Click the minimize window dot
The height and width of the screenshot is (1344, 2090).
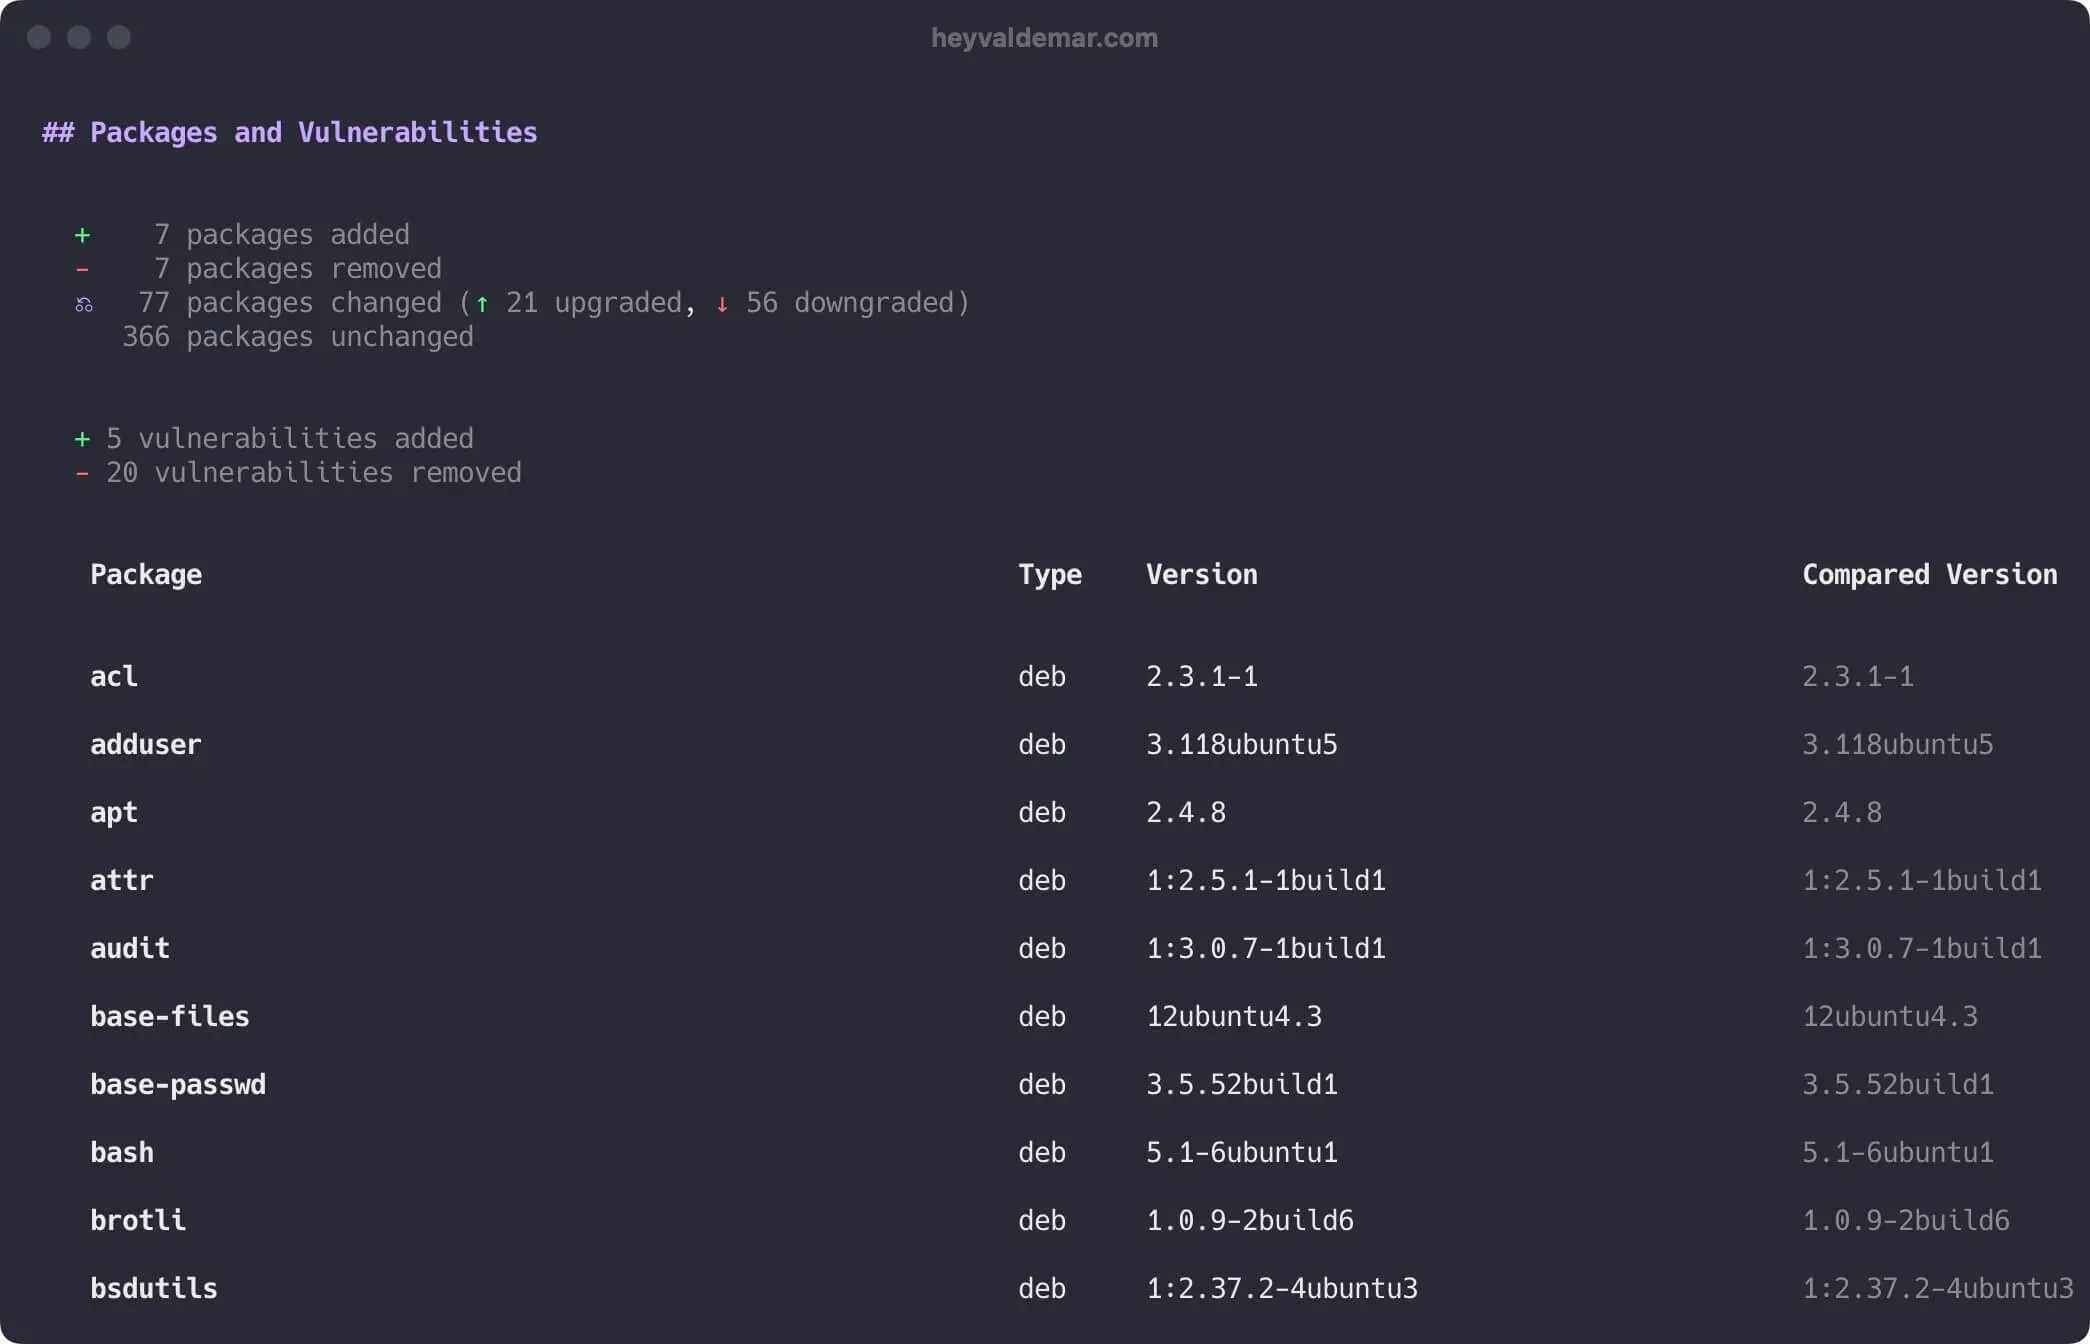click(79, 37)
